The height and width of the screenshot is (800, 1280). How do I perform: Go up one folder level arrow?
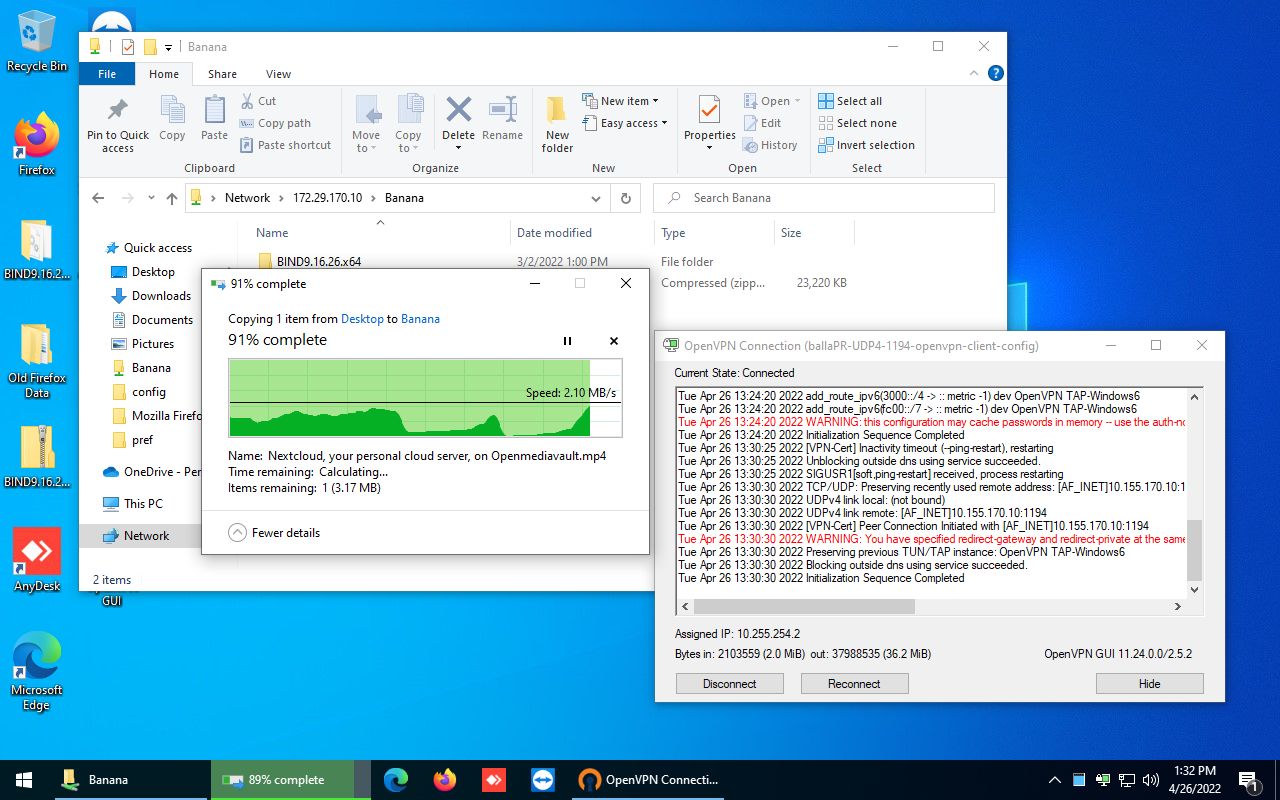[x=172, y=198]
